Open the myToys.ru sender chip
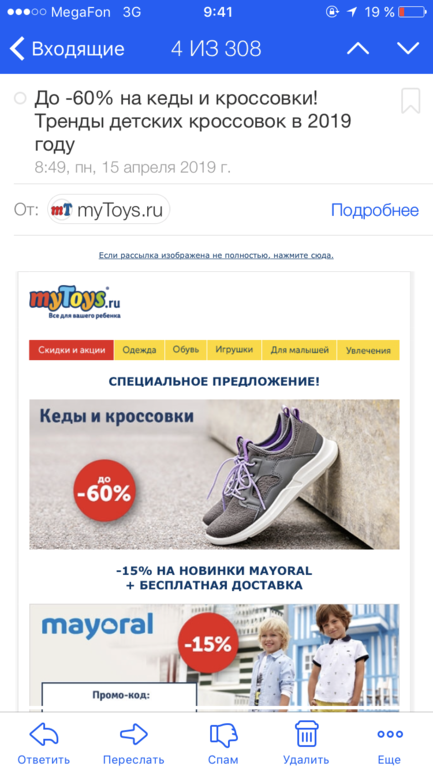The height and width of the screenshot is (770, 433). (x=108, y=210)
